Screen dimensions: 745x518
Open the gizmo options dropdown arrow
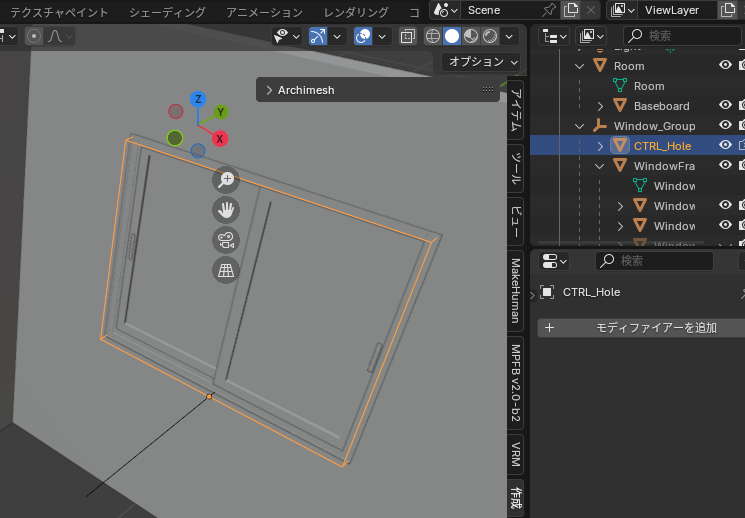pos(337,36)
